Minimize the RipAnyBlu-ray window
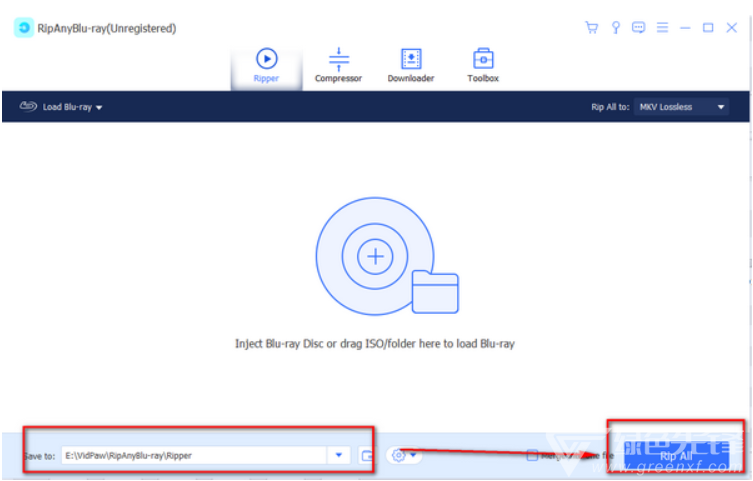Screen dimensions: 753x481 (685, 28)
